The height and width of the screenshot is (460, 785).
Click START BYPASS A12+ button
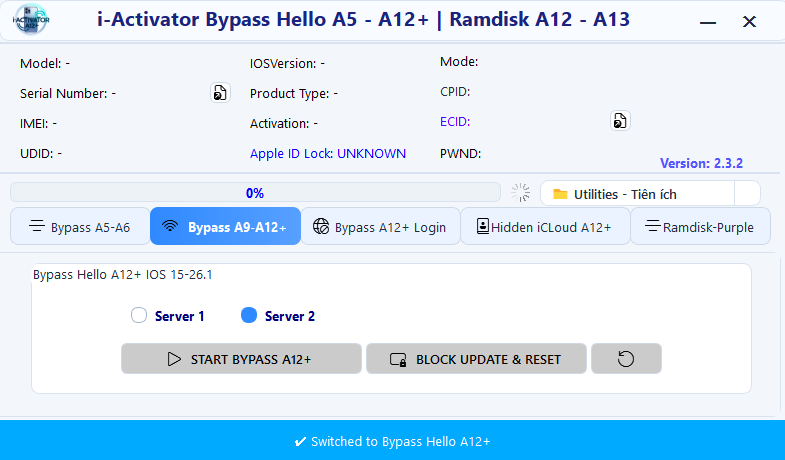241,359
